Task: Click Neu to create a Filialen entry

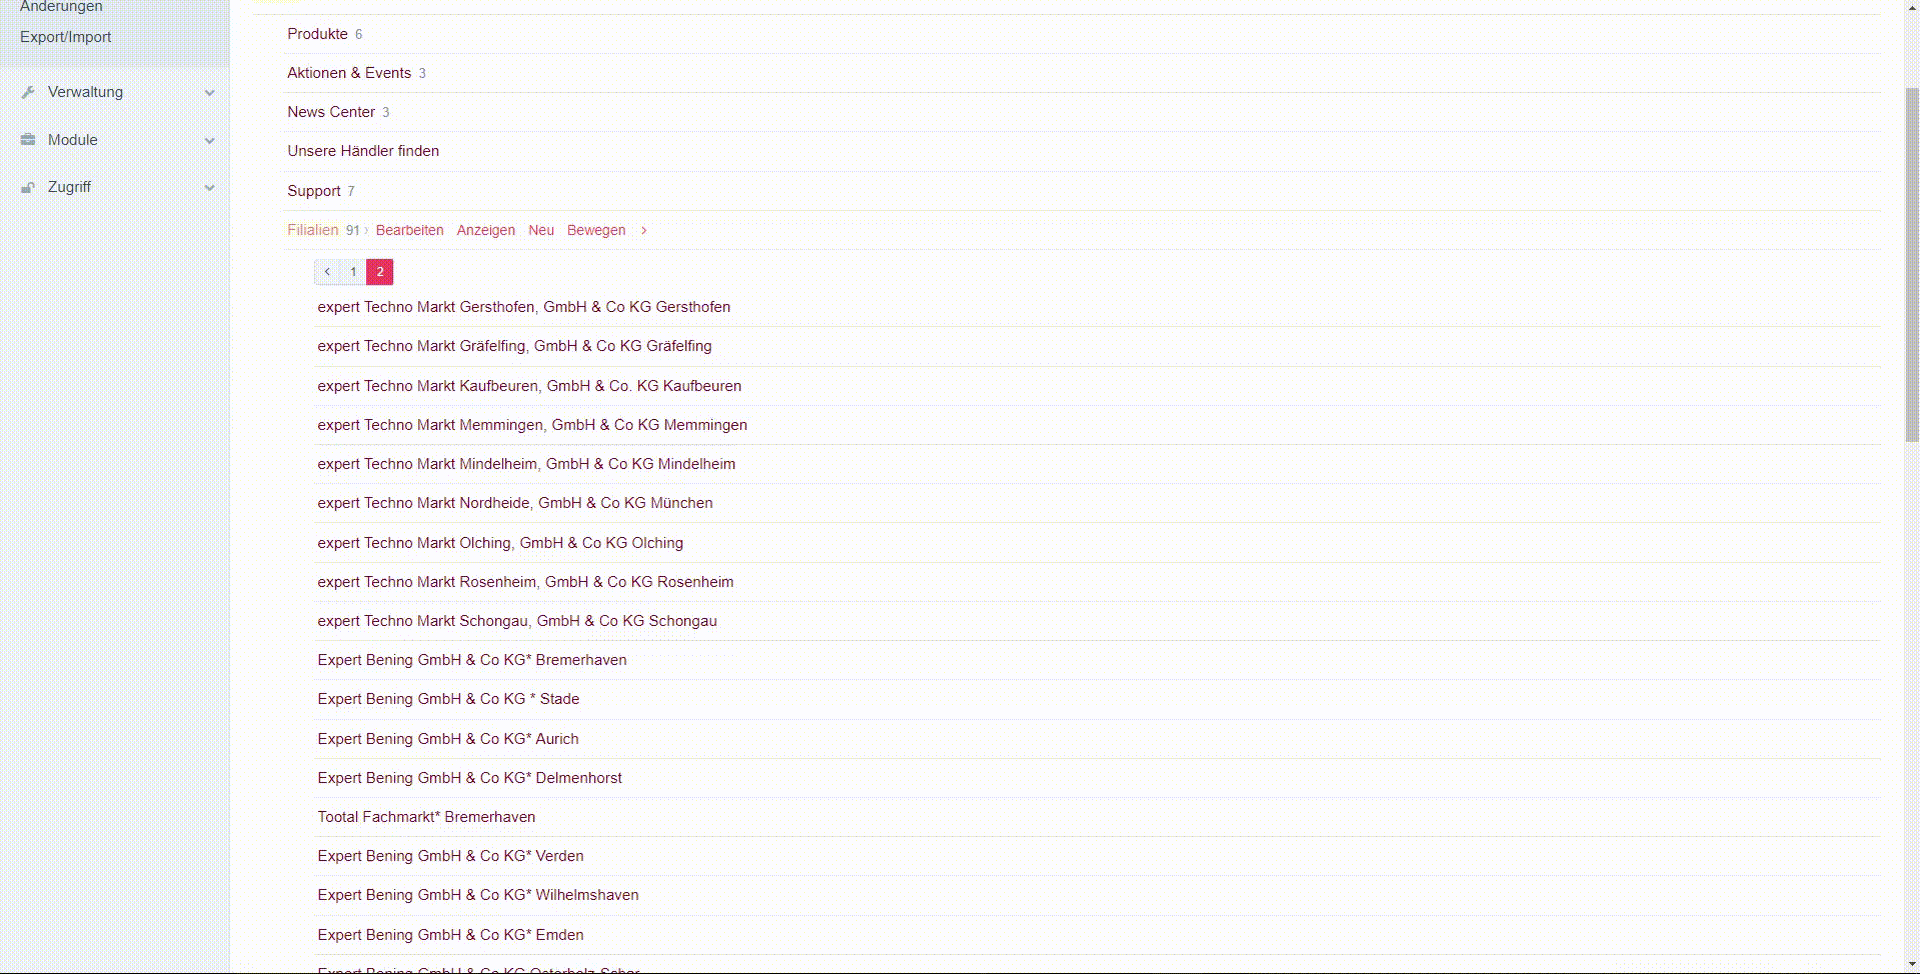Action: 541,230
